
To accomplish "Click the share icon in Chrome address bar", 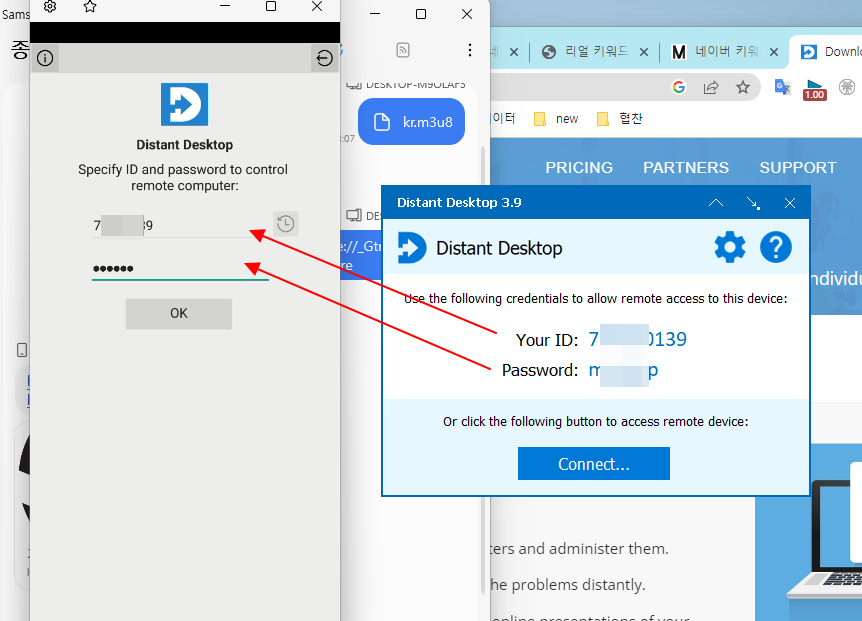I will coord(711,87).
